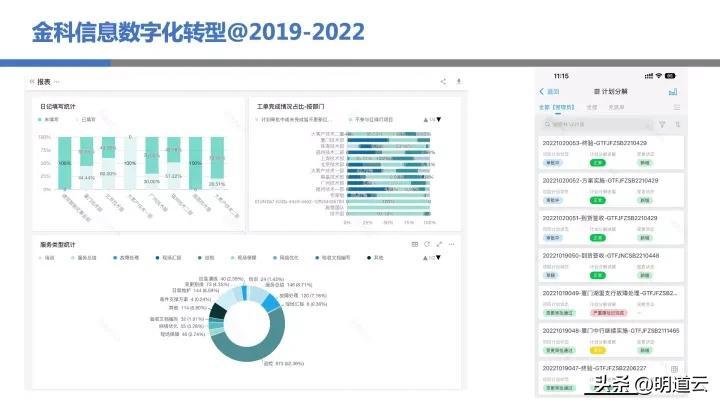Toggle the 其他 legend item in 服务类型统计
The image size is (720, 405).
pos(376,257)
